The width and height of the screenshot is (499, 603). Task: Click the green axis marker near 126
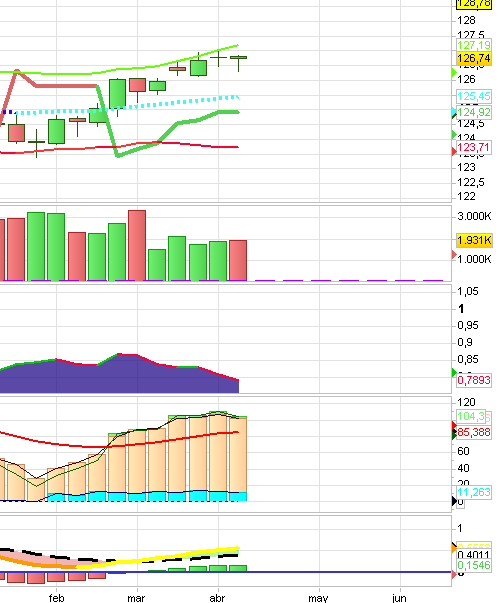click(x=454, y=72)
